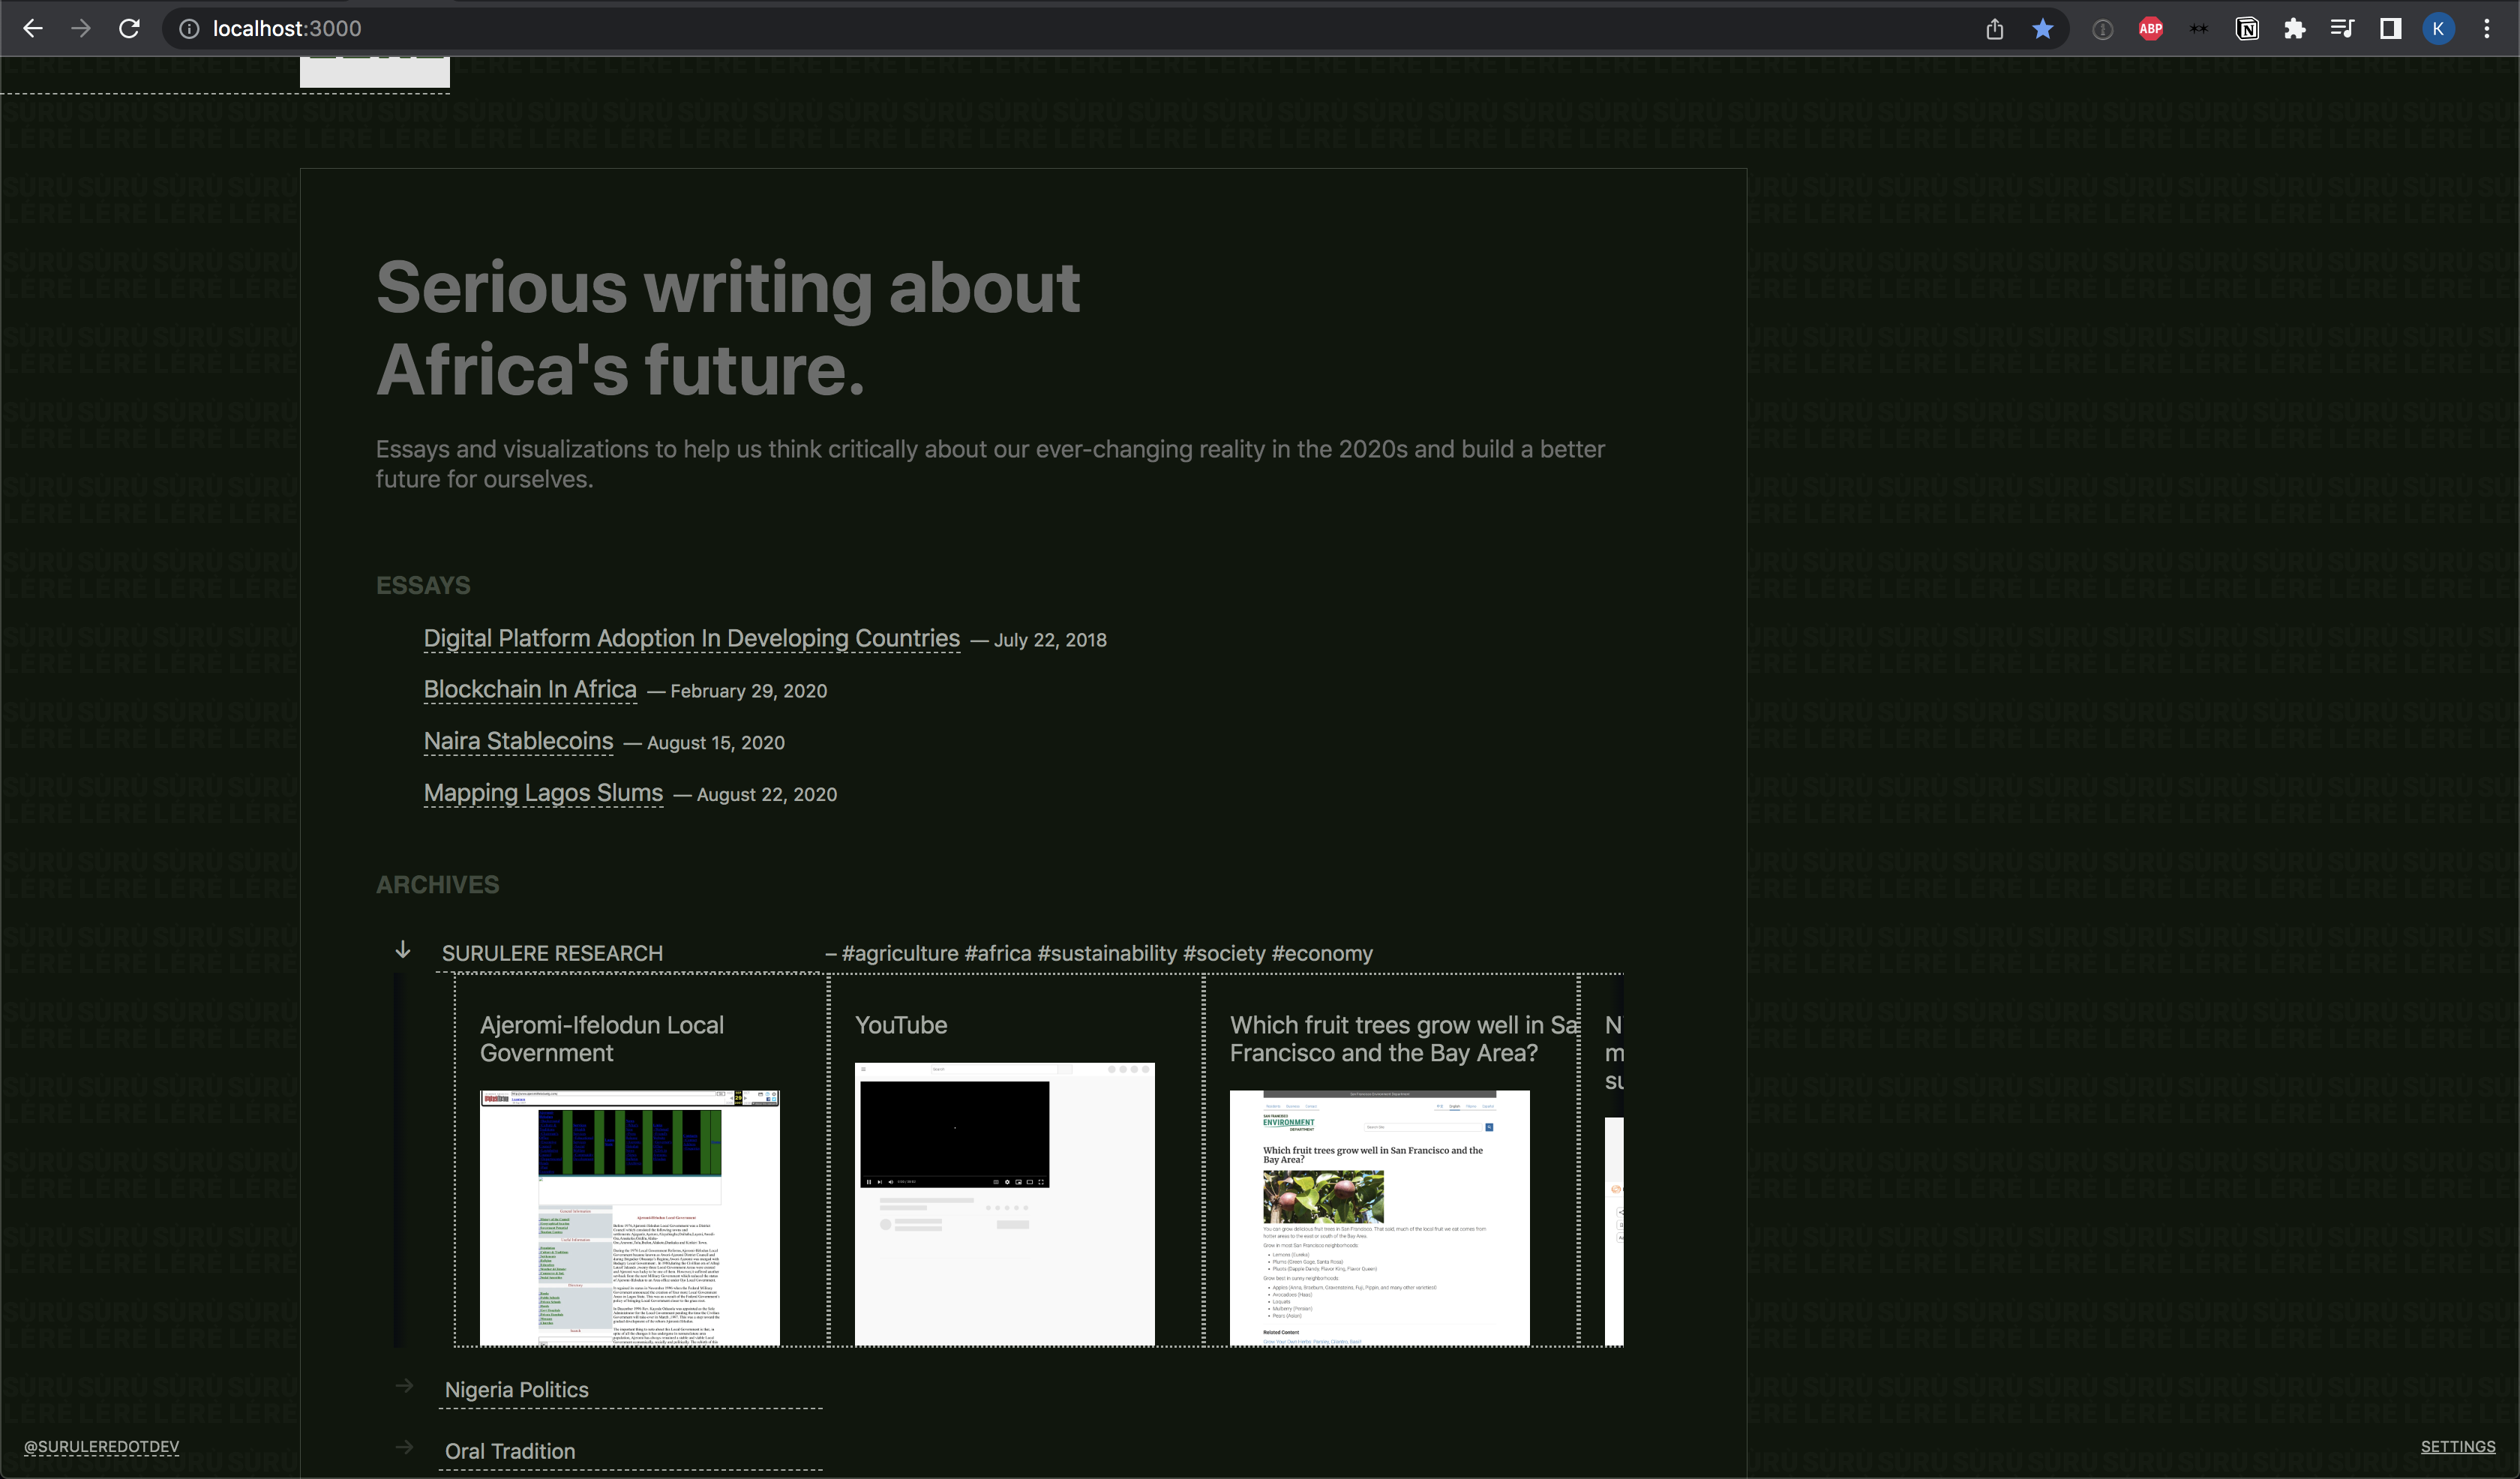The image size is (2520, 1479).
Task: Open the Notion browser extension
Action: tap(2247, 28)
